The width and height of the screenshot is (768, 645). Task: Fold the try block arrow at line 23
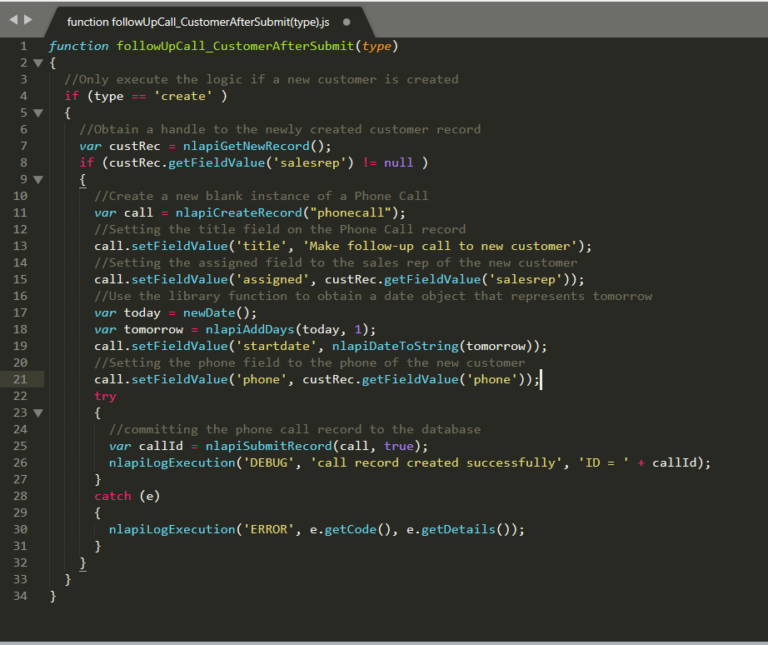pos(38,413)
